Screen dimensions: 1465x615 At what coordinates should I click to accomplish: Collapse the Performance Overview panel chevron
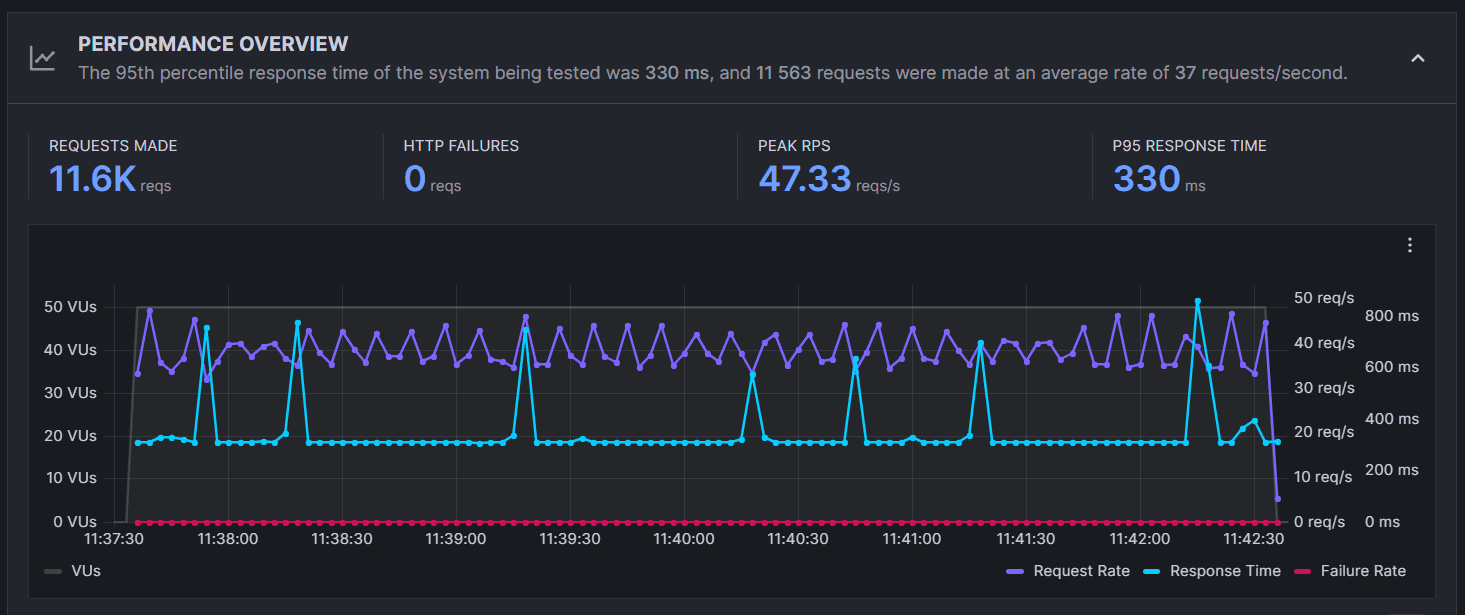point(1417,58)
